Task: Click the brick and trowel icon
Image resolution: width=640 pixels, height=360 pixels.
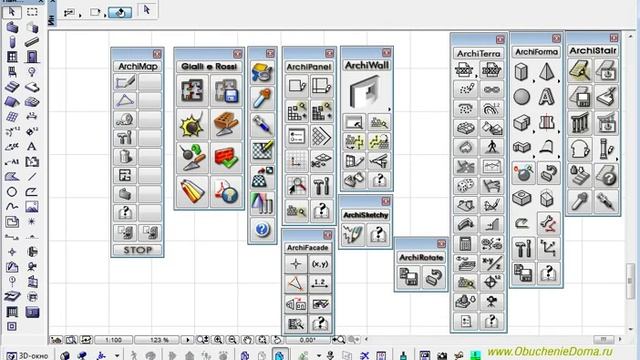Action: (x=226, y=124)
